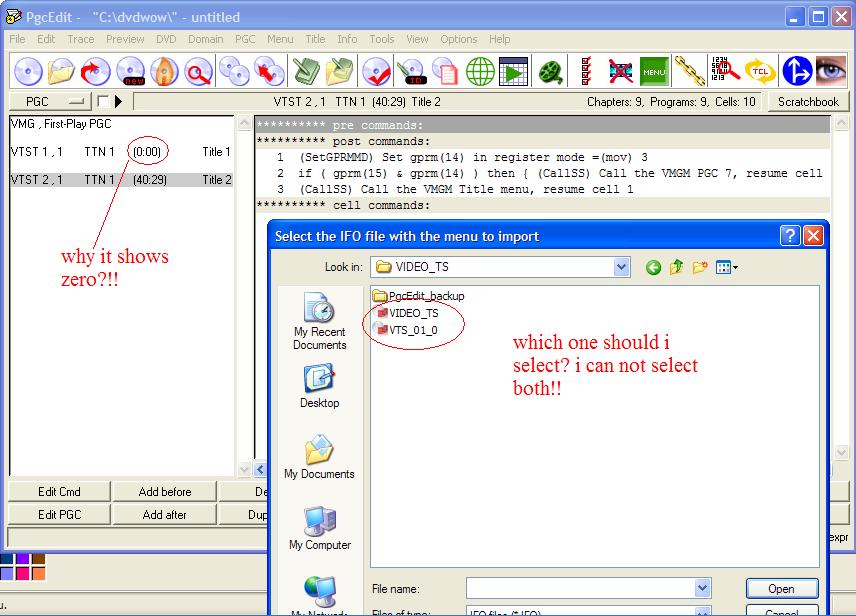Open My Documents in the places bar

[x=319, y=457]
